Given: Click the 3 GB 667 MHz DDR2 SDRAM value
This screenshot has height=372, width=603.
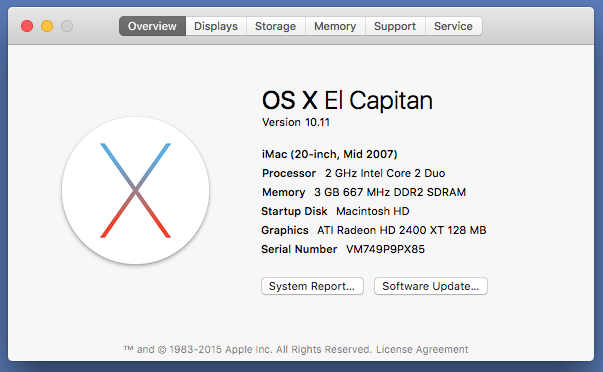Looking at the screenshot, I should [x=390, y=192].
